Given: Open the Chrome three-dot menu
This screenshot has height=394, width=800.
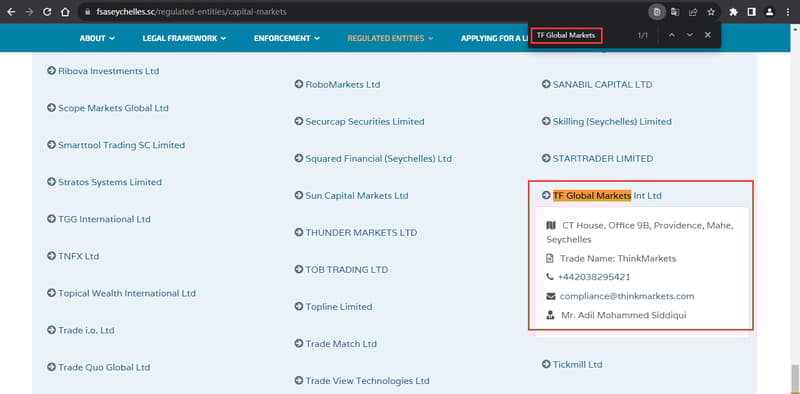Looking at the screenshot, I should 787,12.
